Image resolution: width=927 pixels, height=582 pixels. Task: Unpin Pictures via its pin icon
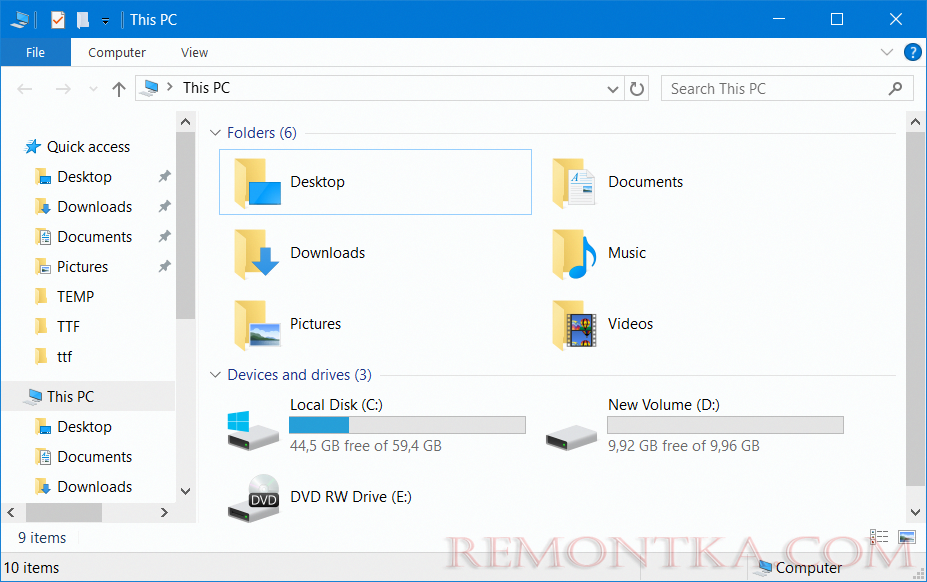point(164,267)
